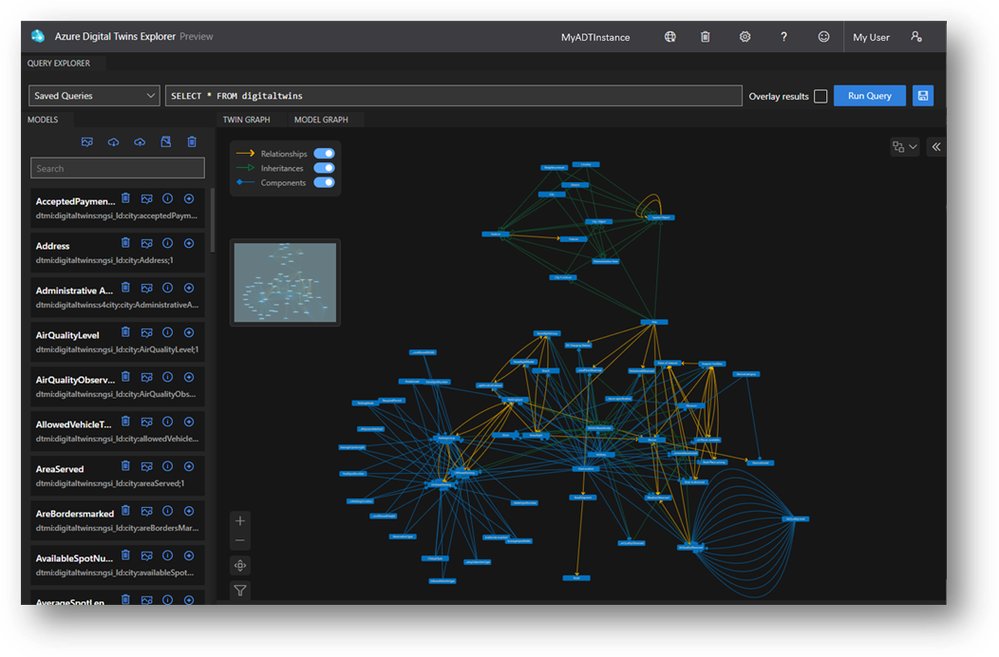Click the models Search input field

[x=117, y=168]
